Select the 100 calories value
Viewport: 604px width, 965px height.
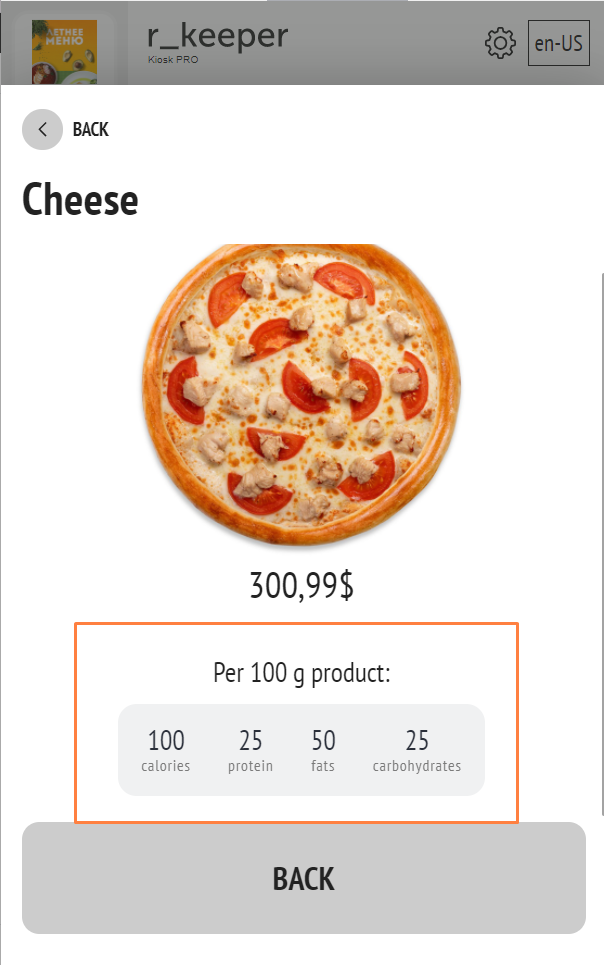pyautogui.click(x=166, y=740)
